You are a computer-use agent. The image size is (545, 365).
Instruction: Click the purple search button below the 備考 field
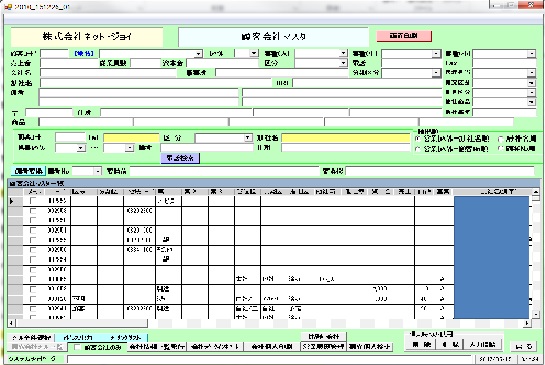point(180,158)
